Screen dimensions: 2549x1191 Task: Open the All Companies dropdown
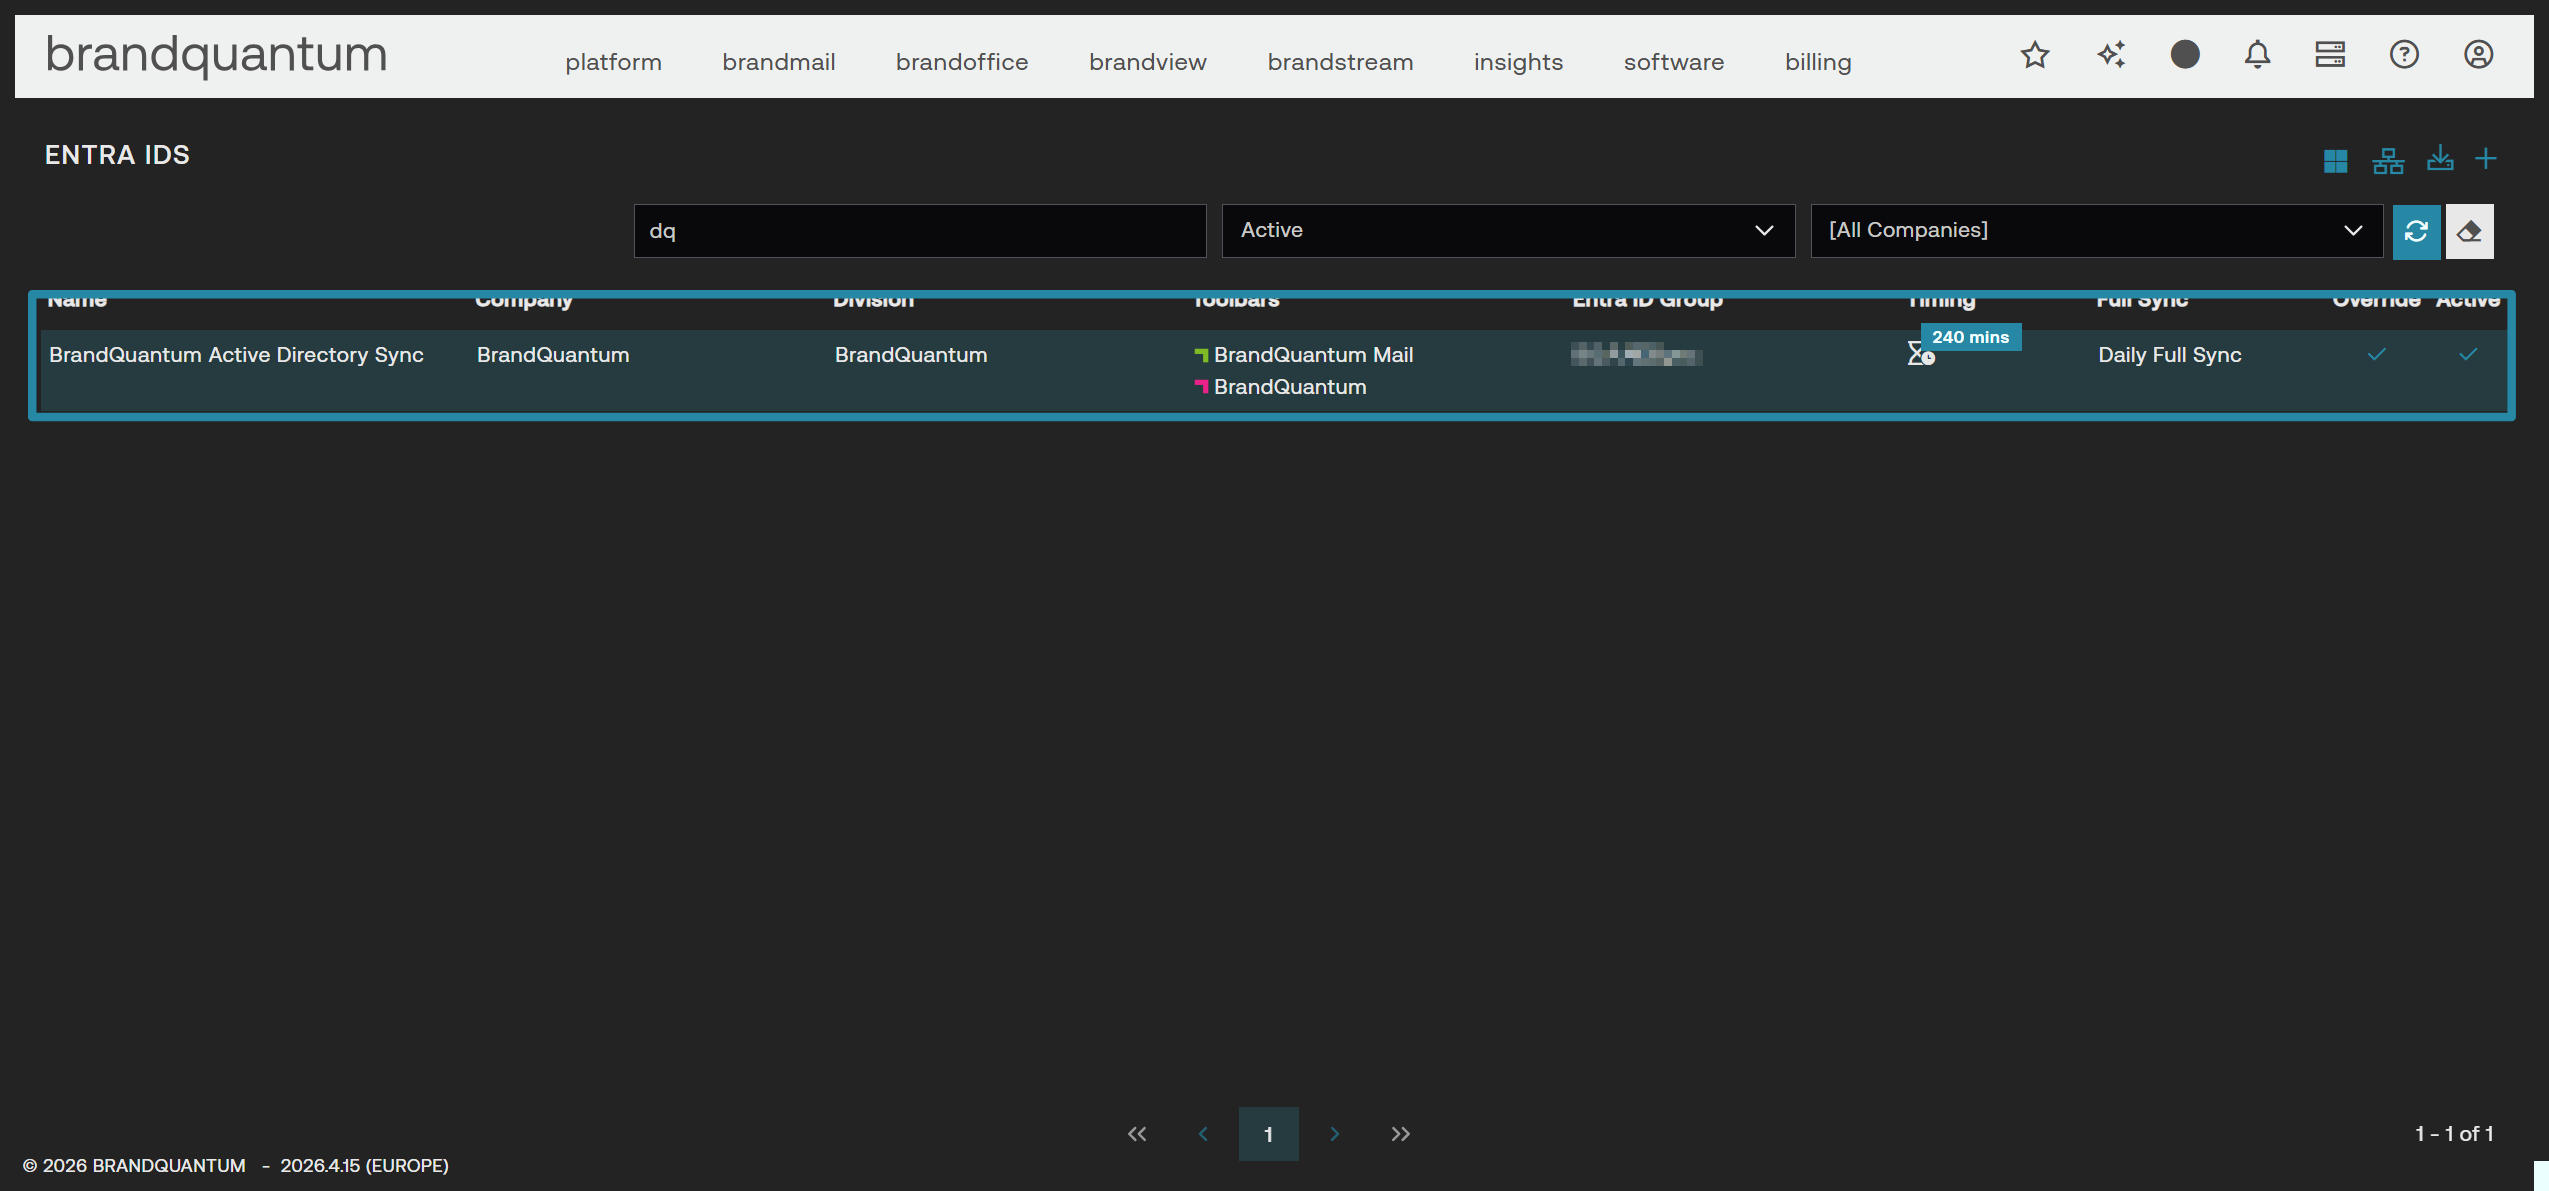point(2096,231)
